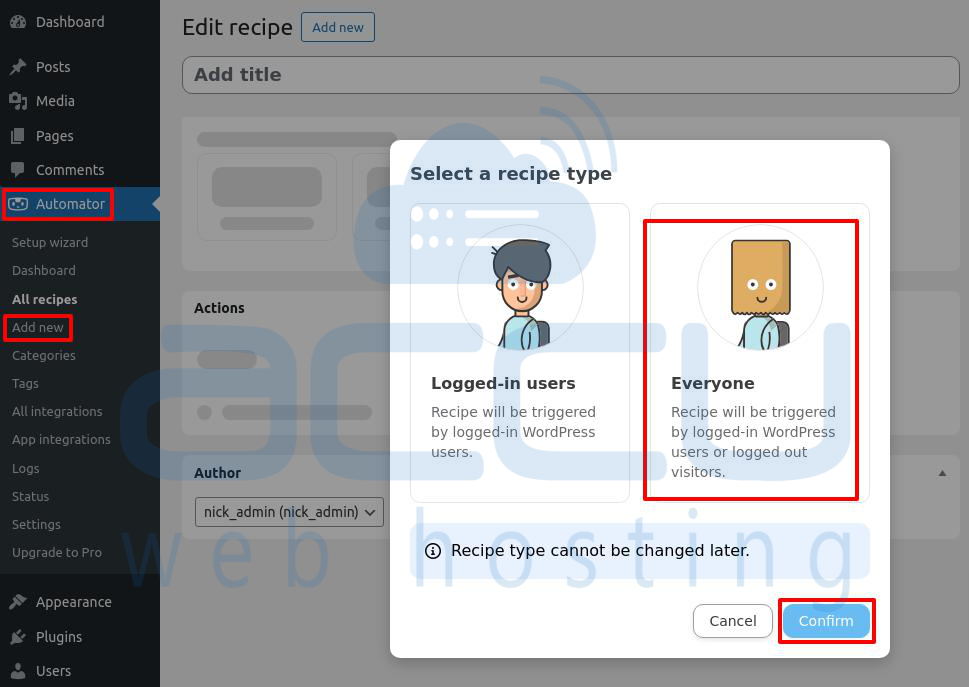969x687 pixels.
Task: Open Automator Settings submenu link
Action: point(36,525)
